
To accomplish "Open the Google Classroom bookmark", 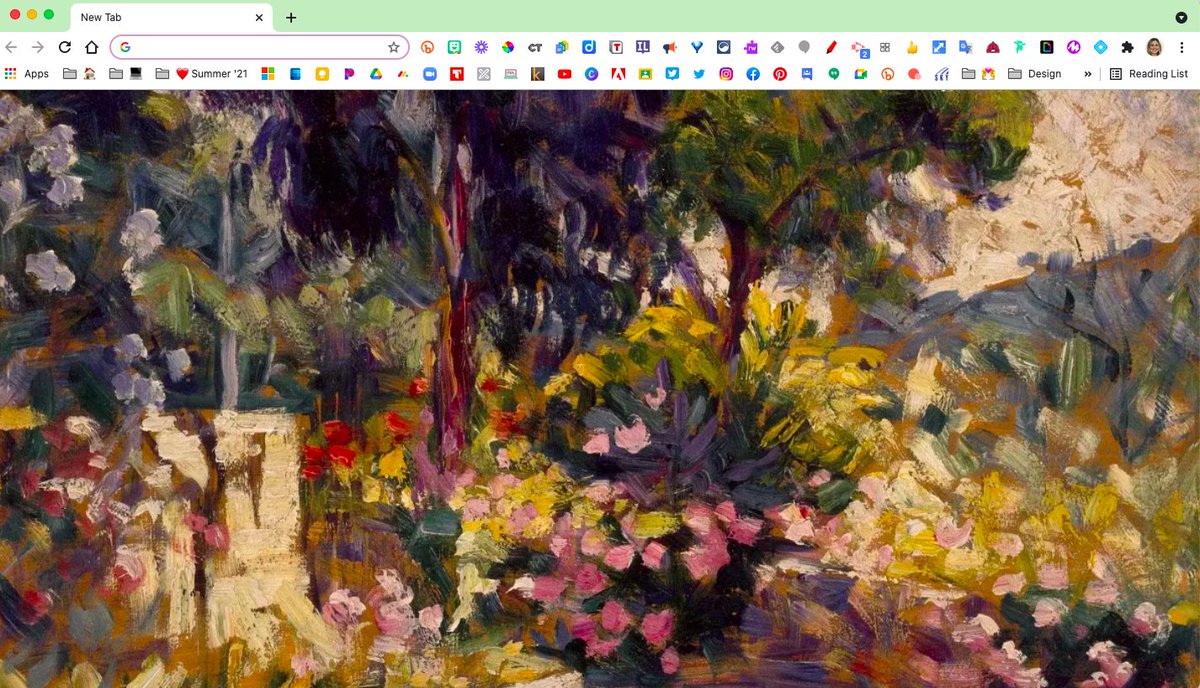I will coord(646,74).
